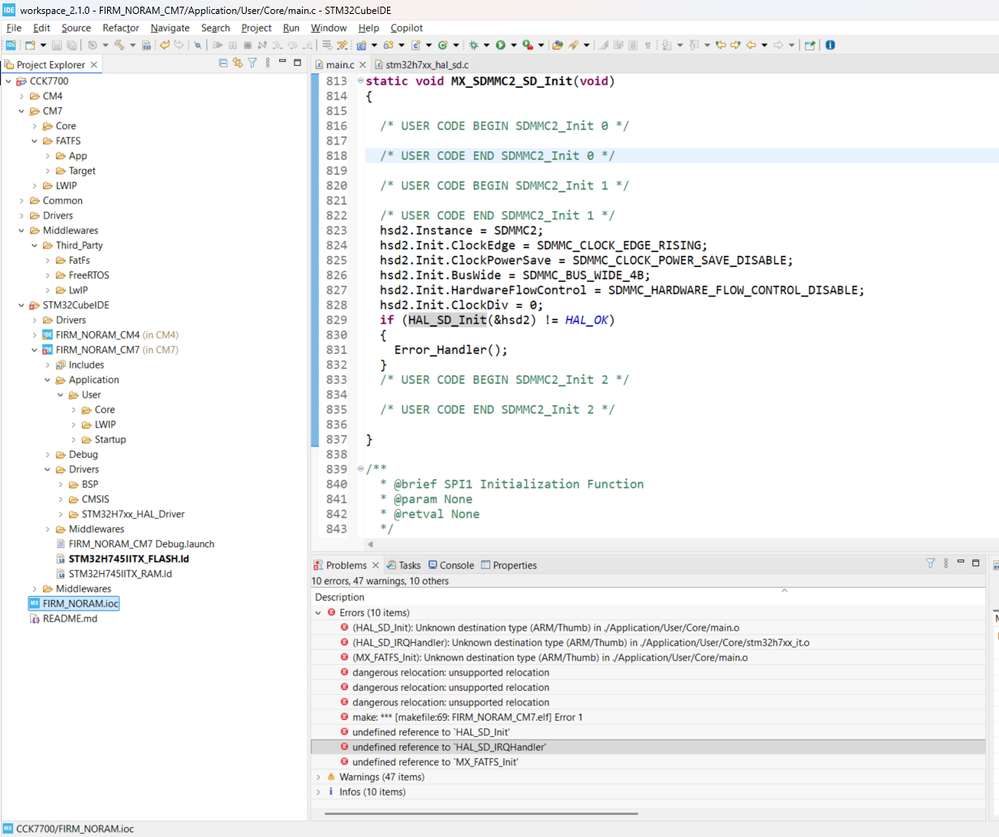The image size is (999, 837).
Task: Expand the Warnings (47 items) group
Action: click(319, 777)
